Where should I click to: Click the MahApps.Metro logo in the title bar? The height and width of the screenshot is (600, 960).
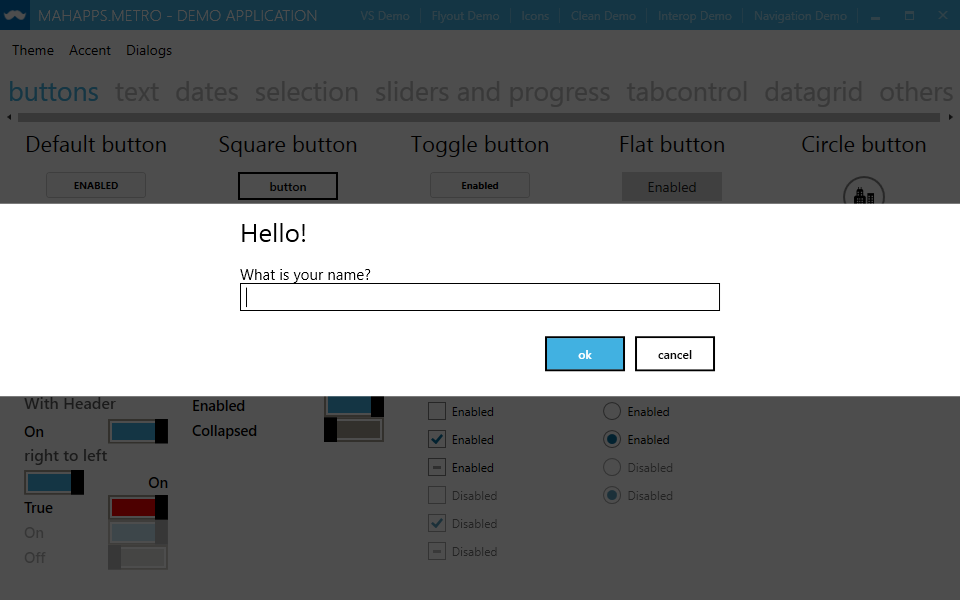tap(14, 15)
